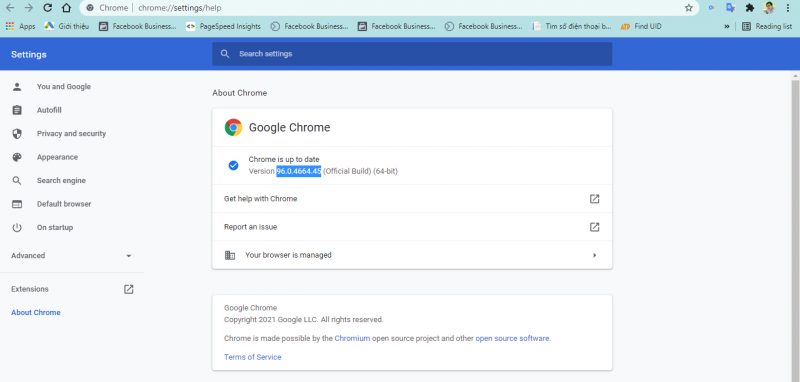The height and width of the screenshot is (382, 800).
Task: Click the managed browser building icon
Action: [230, 255]
